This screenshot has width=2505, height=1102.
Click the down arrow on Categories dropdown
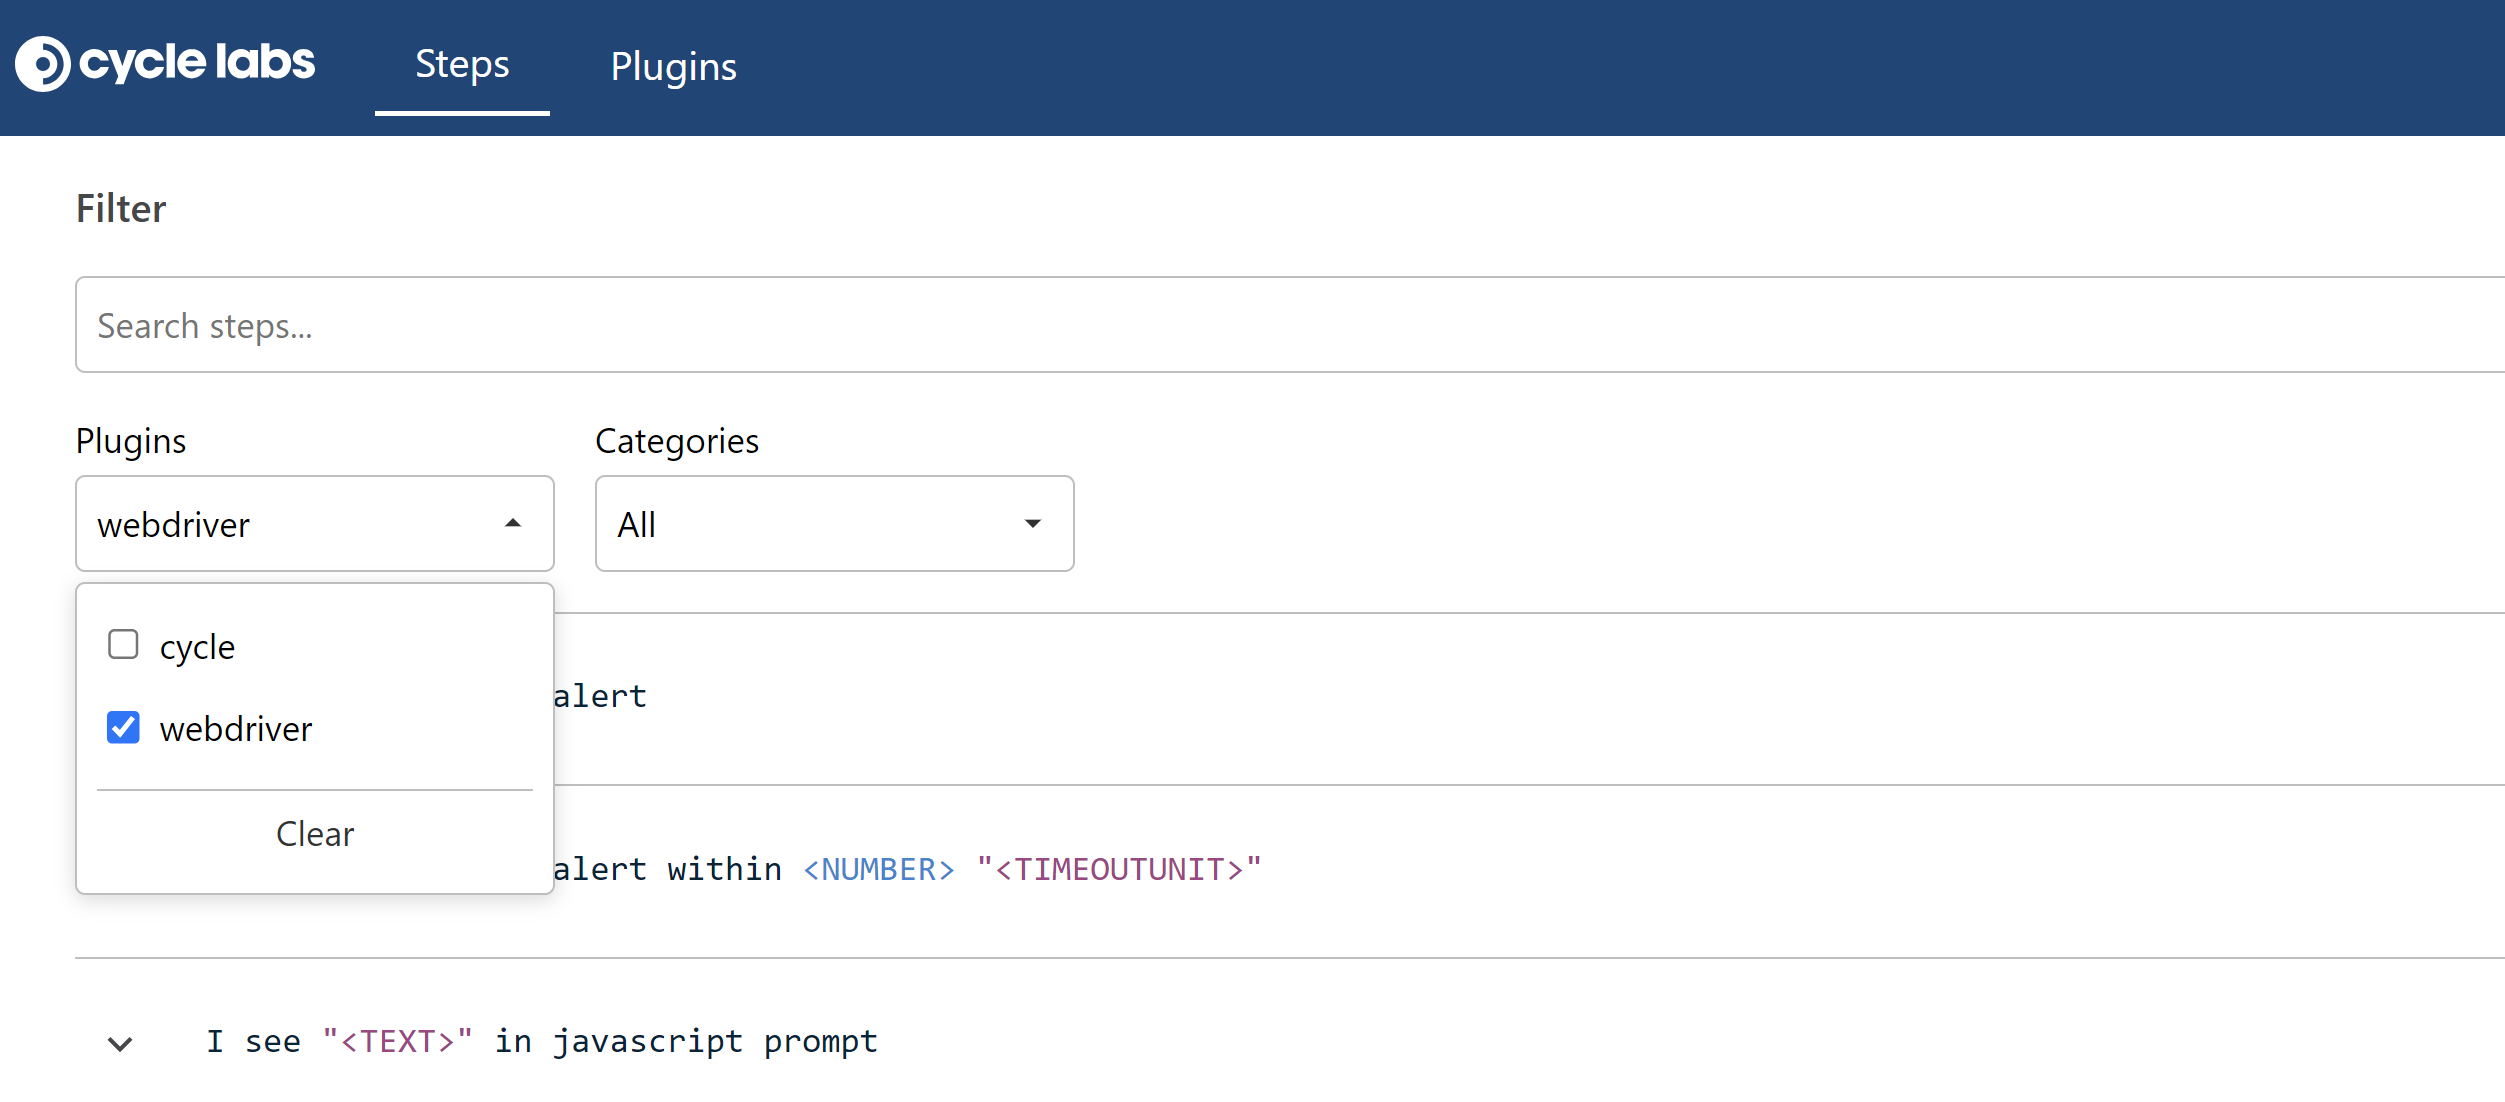coord(1034,524)
